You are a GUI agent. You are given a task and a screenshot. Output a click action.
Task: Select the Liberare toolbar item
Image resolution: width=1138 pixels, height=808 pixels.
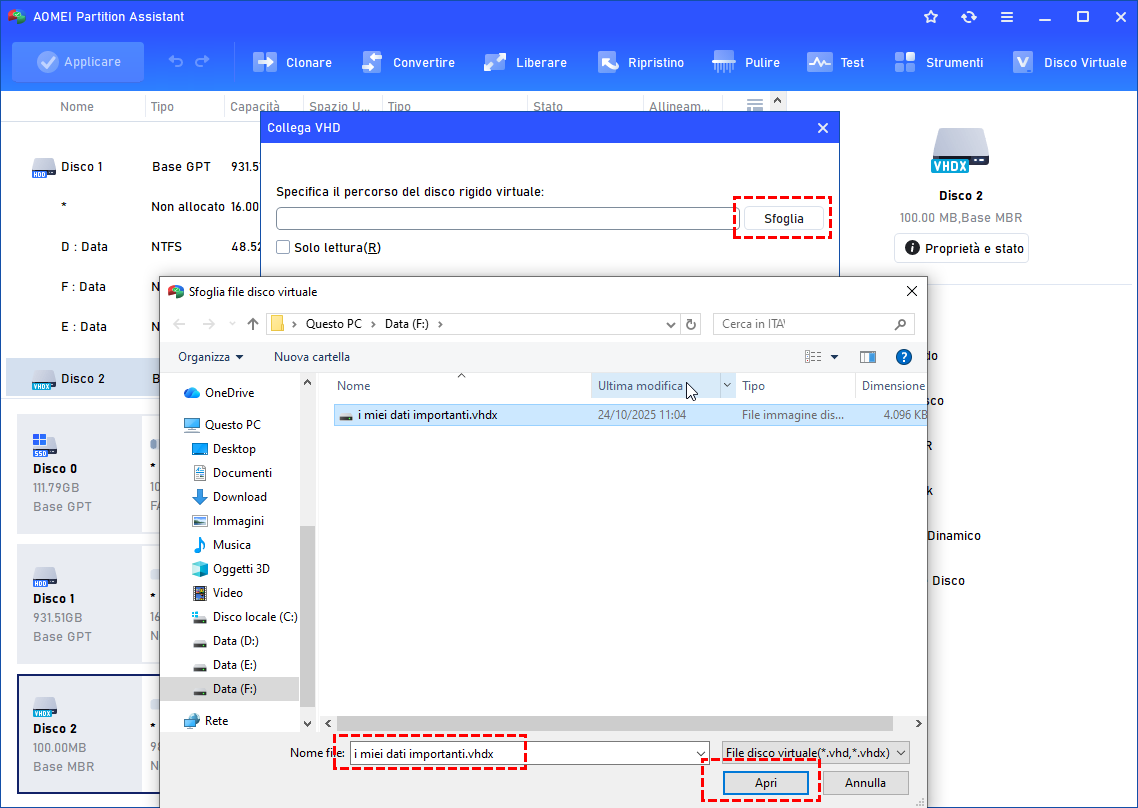pos(525,62)
